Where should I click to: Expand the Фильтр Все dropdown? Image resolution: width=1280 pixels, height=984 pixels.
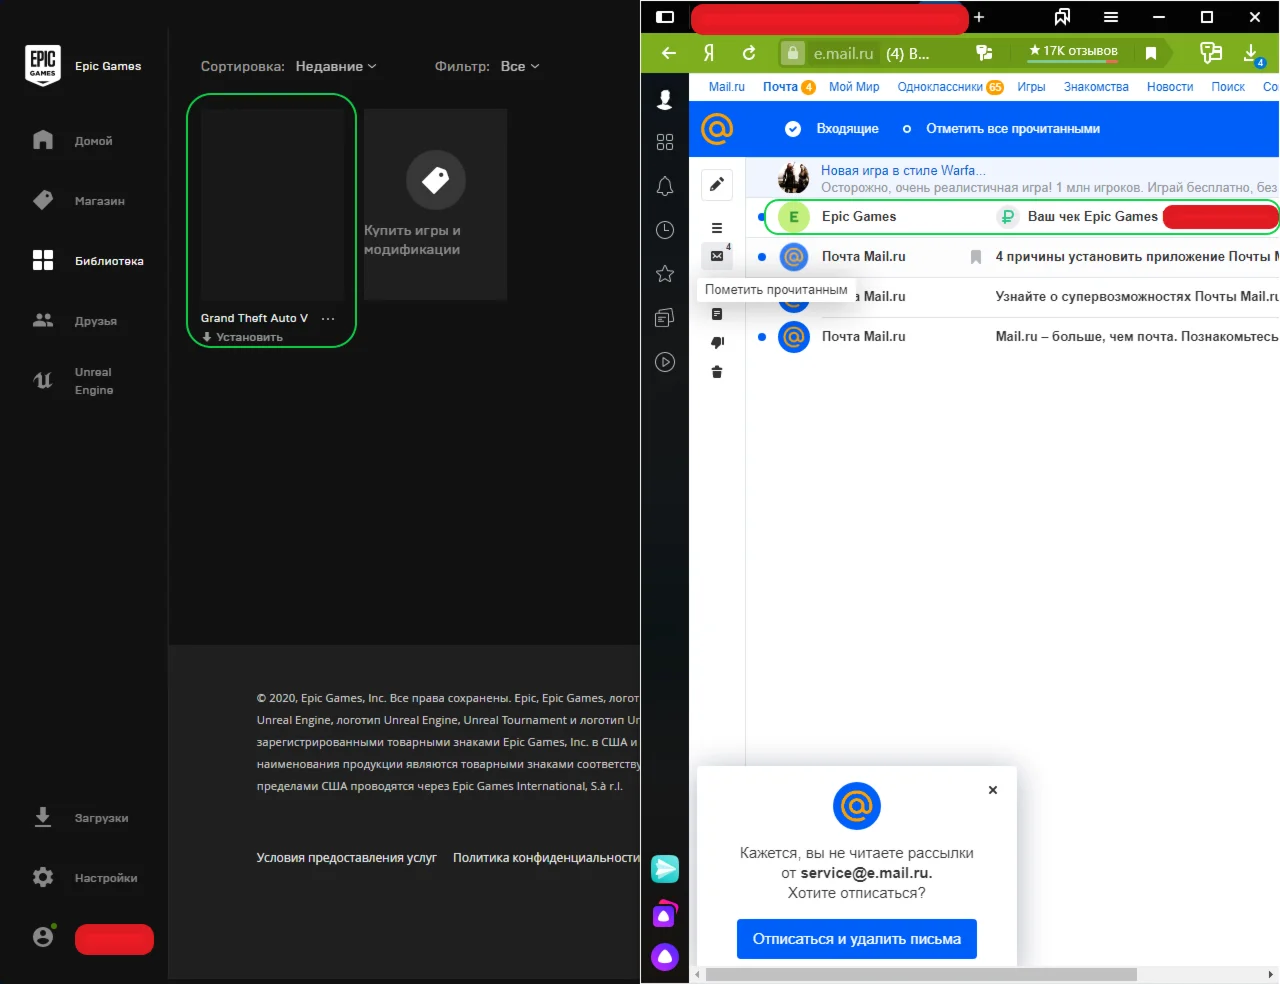tap(520, 67)
